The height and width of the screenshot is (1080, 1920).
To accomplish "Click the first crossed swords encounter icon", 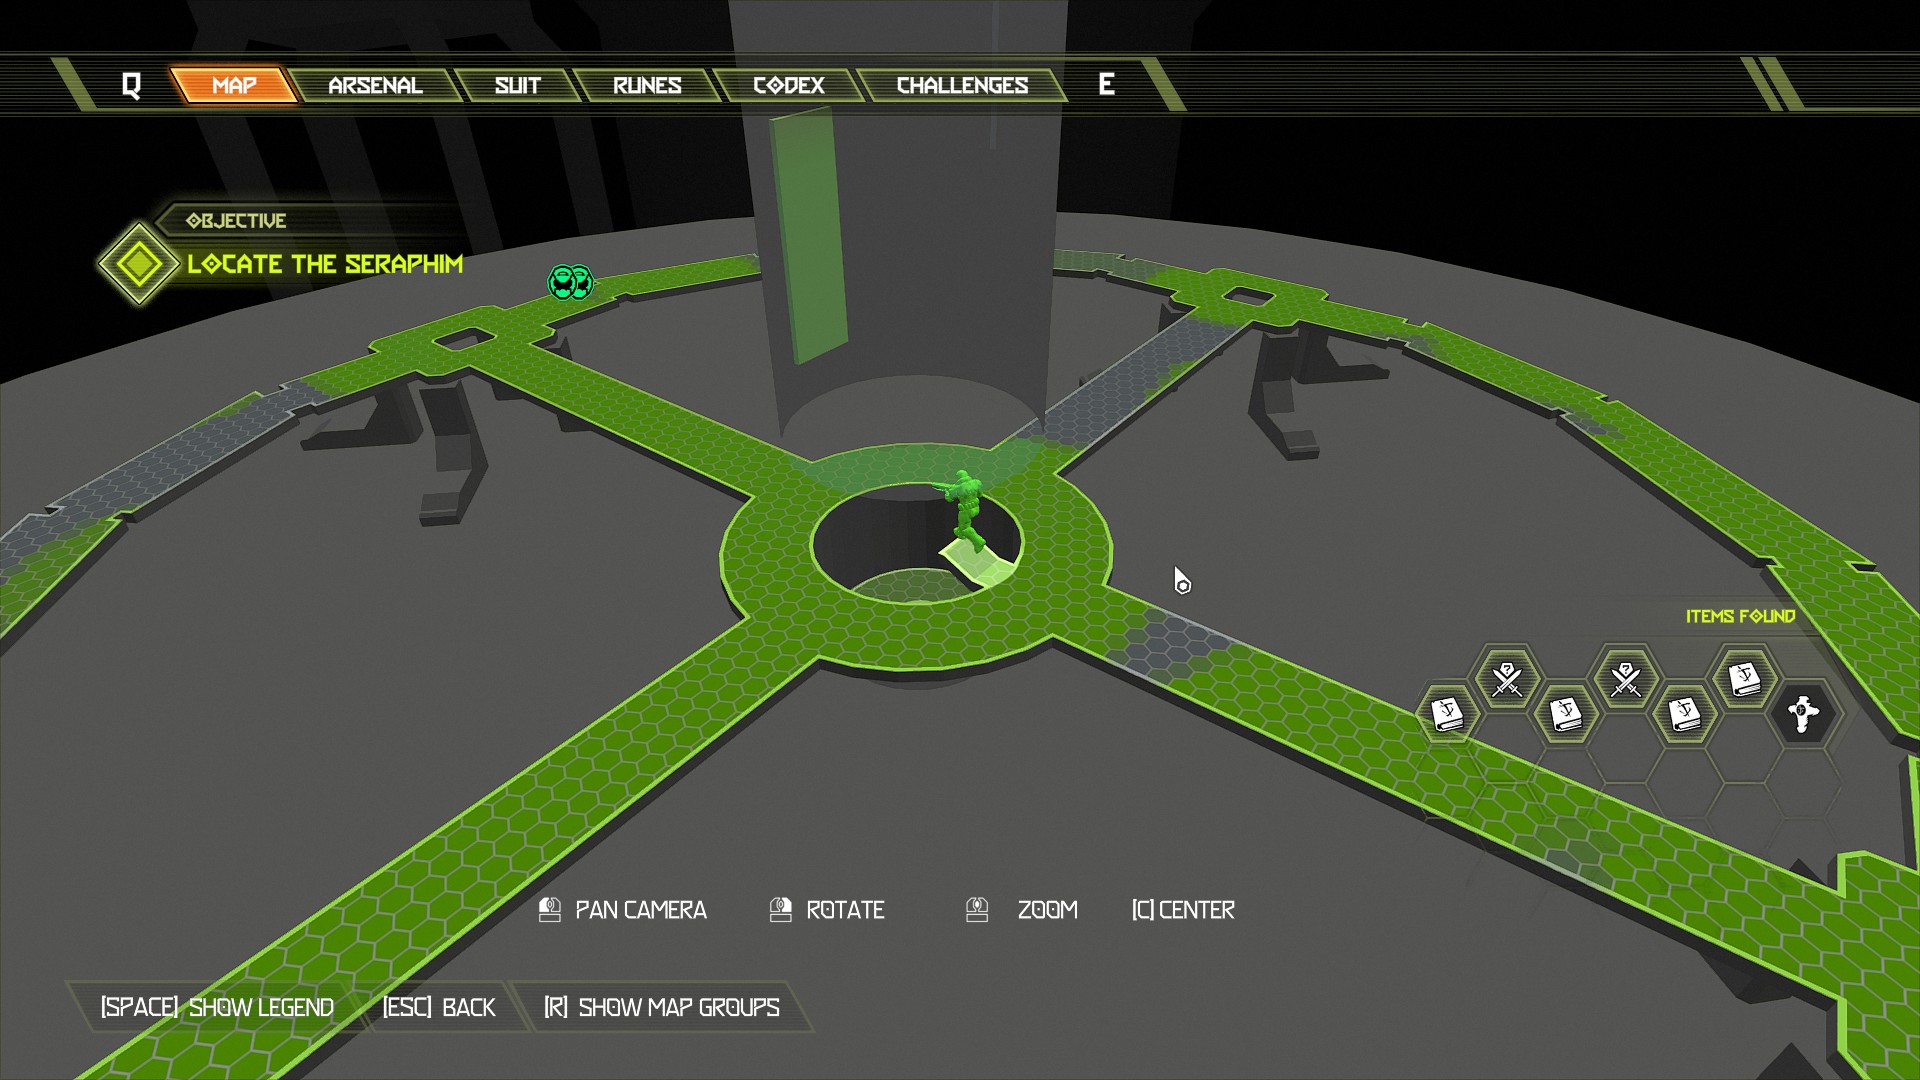I will 1506,679.
